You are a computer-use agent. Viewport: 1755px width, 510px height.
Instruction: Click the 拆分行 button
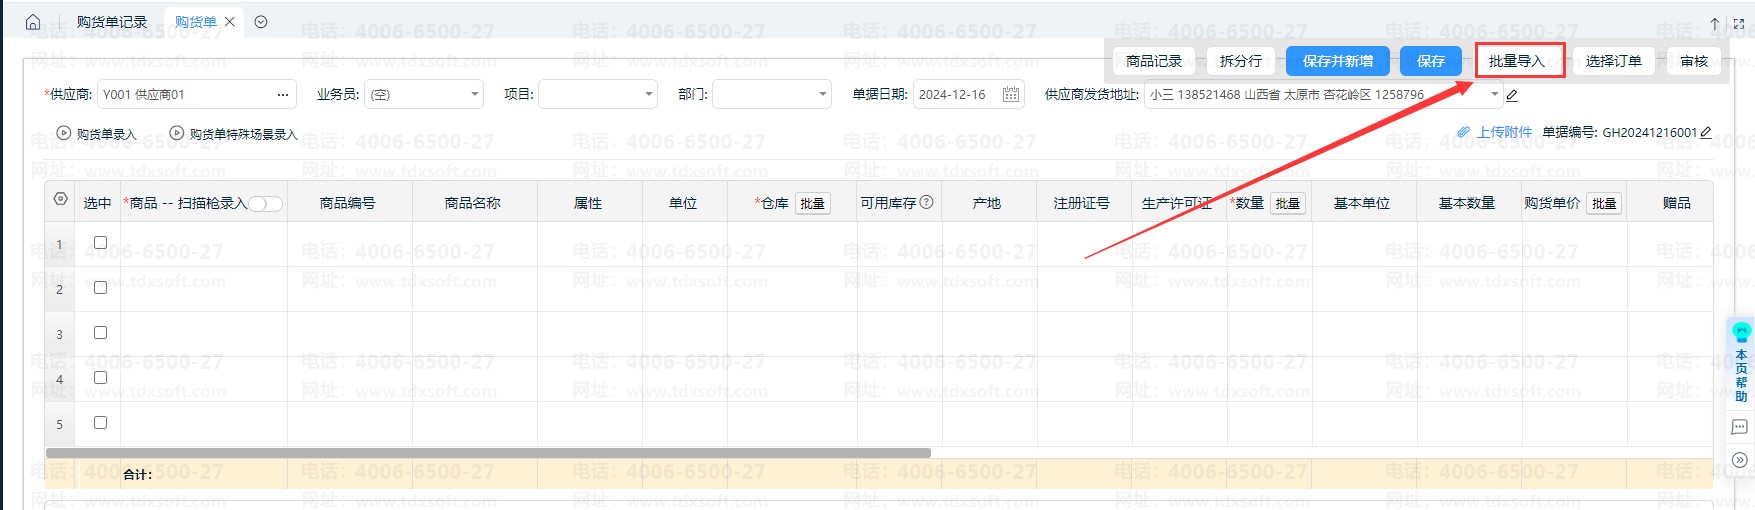(1241, 61)
